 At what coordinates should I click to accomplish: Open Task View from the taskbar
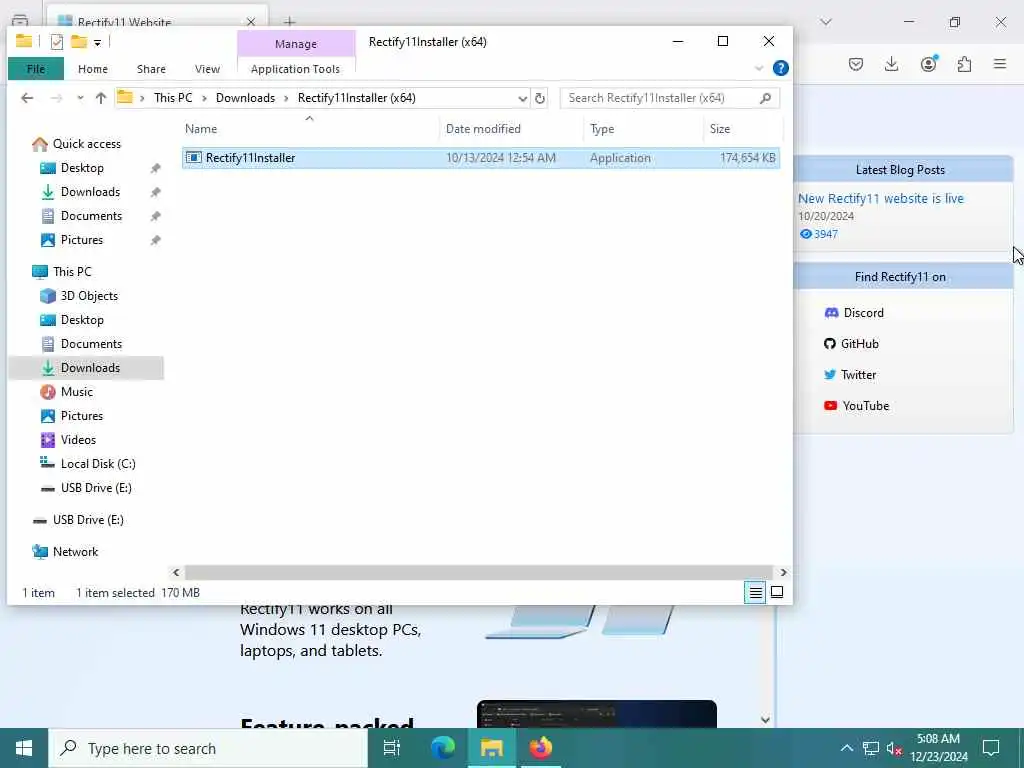point(392,748)
